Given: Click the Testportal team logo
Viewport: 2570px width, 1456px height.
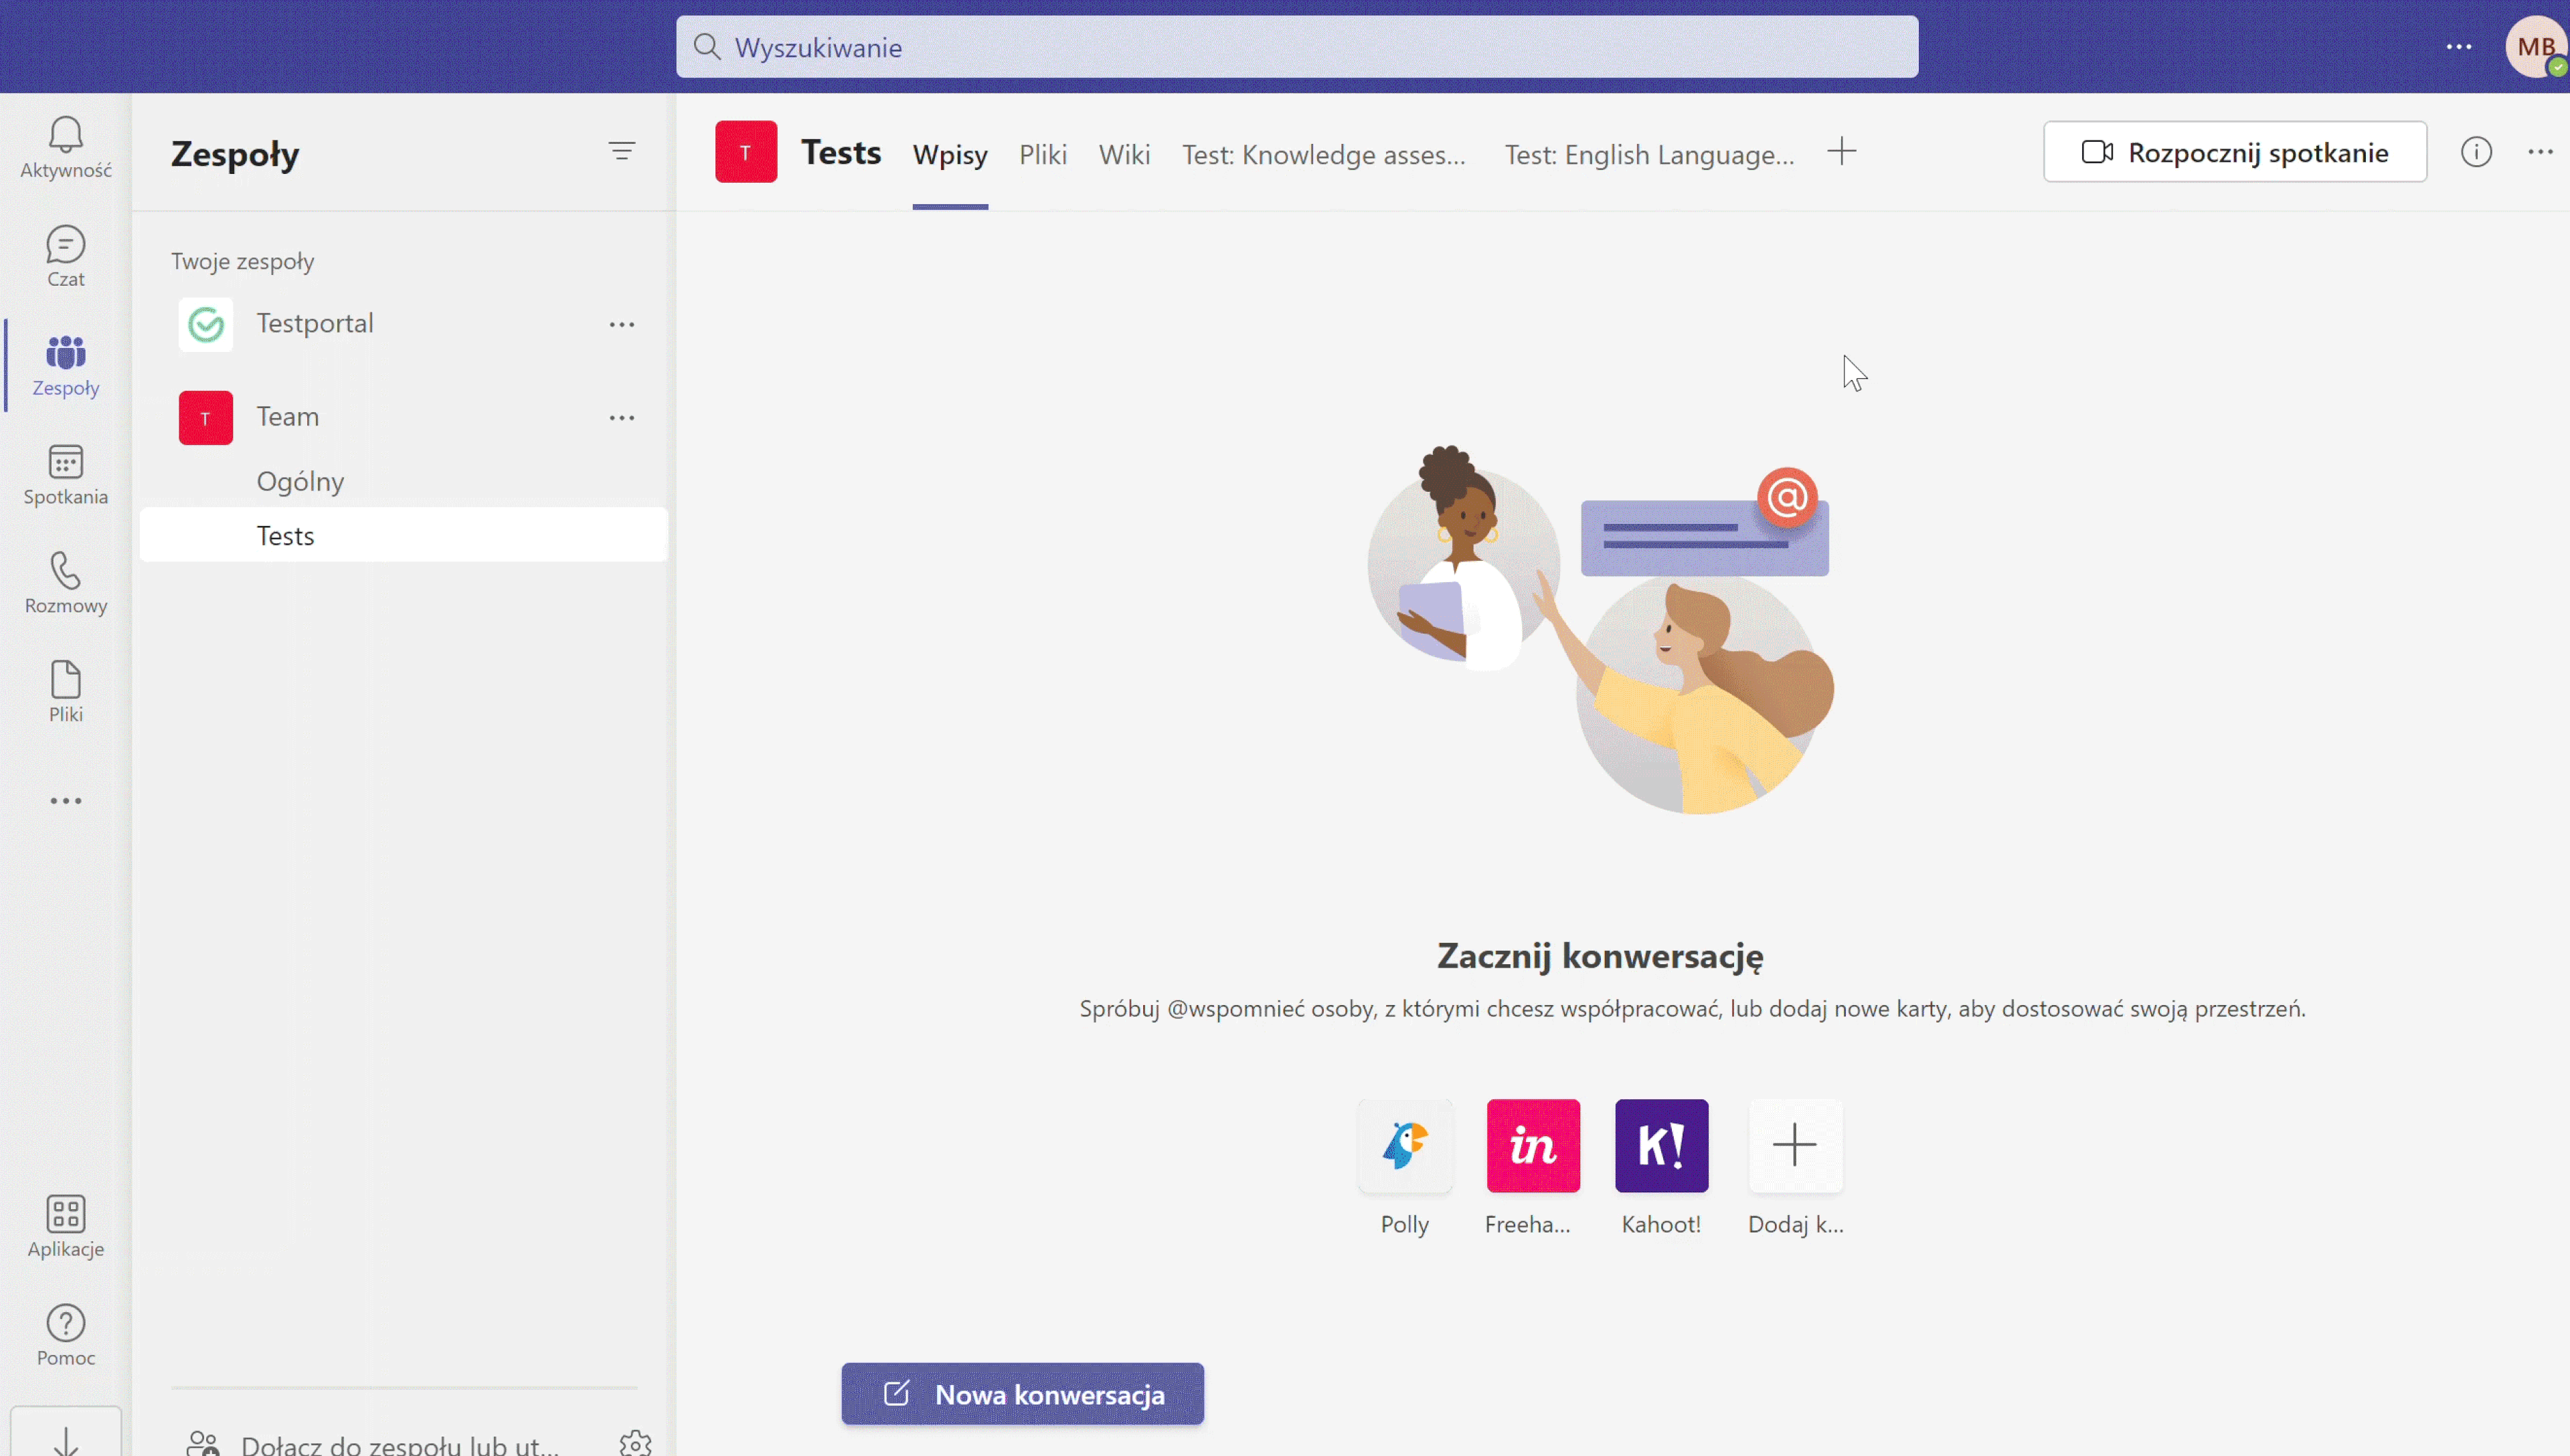Looking at the screenshot, I should click(206, 324).
